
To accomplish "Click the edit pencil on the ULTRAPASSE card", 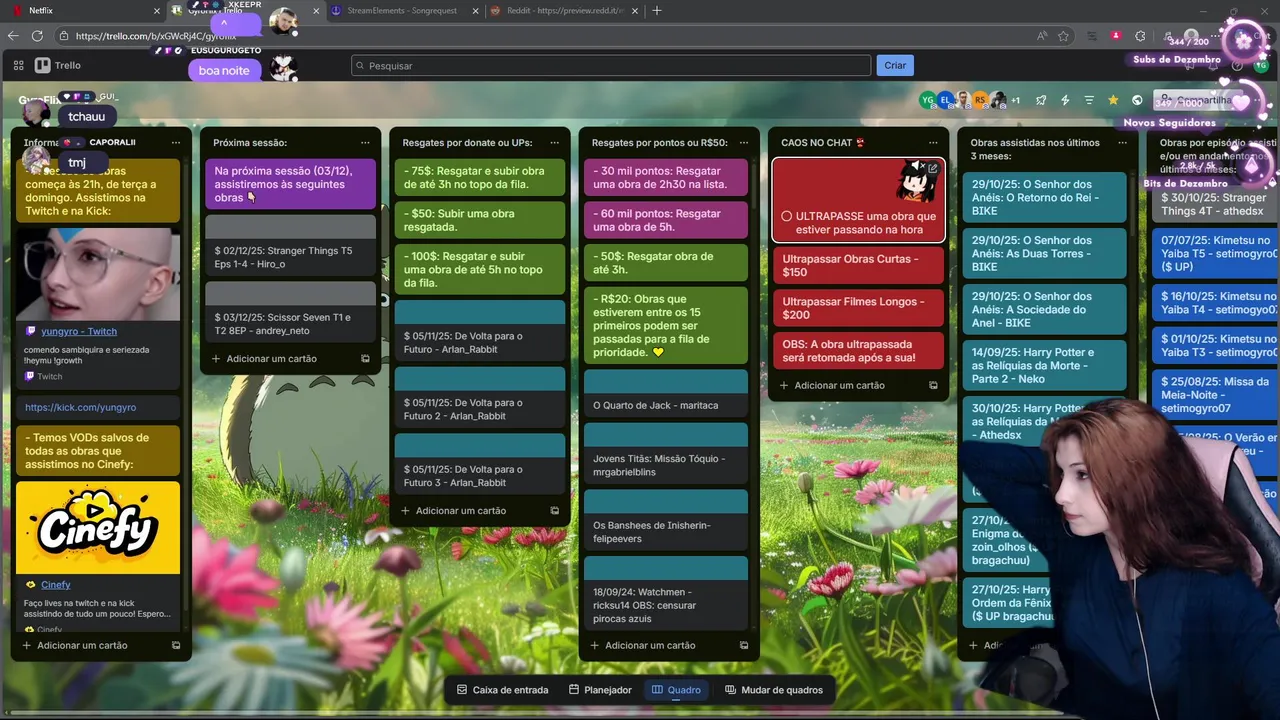I will tap(933, 169).
